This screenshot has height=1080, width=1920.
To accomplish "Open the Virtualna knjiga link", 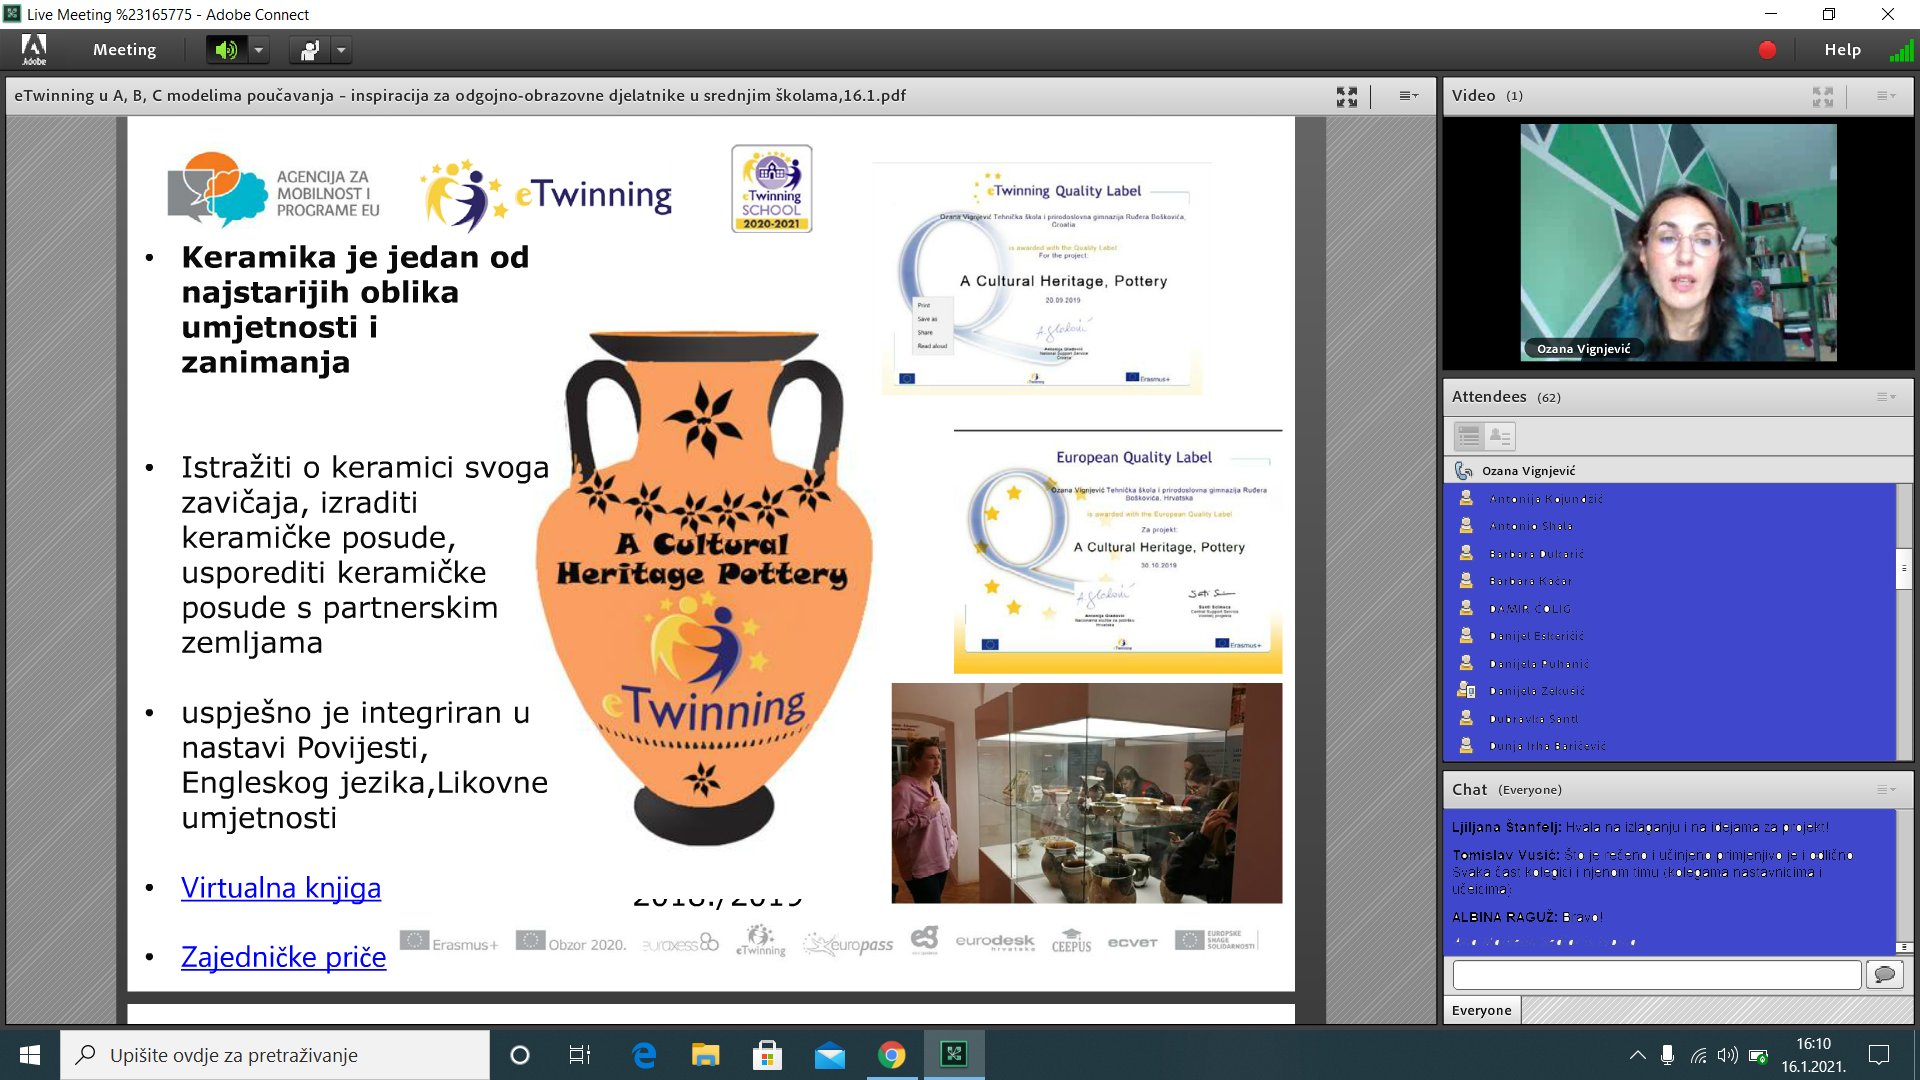I will tap(281, 888).
